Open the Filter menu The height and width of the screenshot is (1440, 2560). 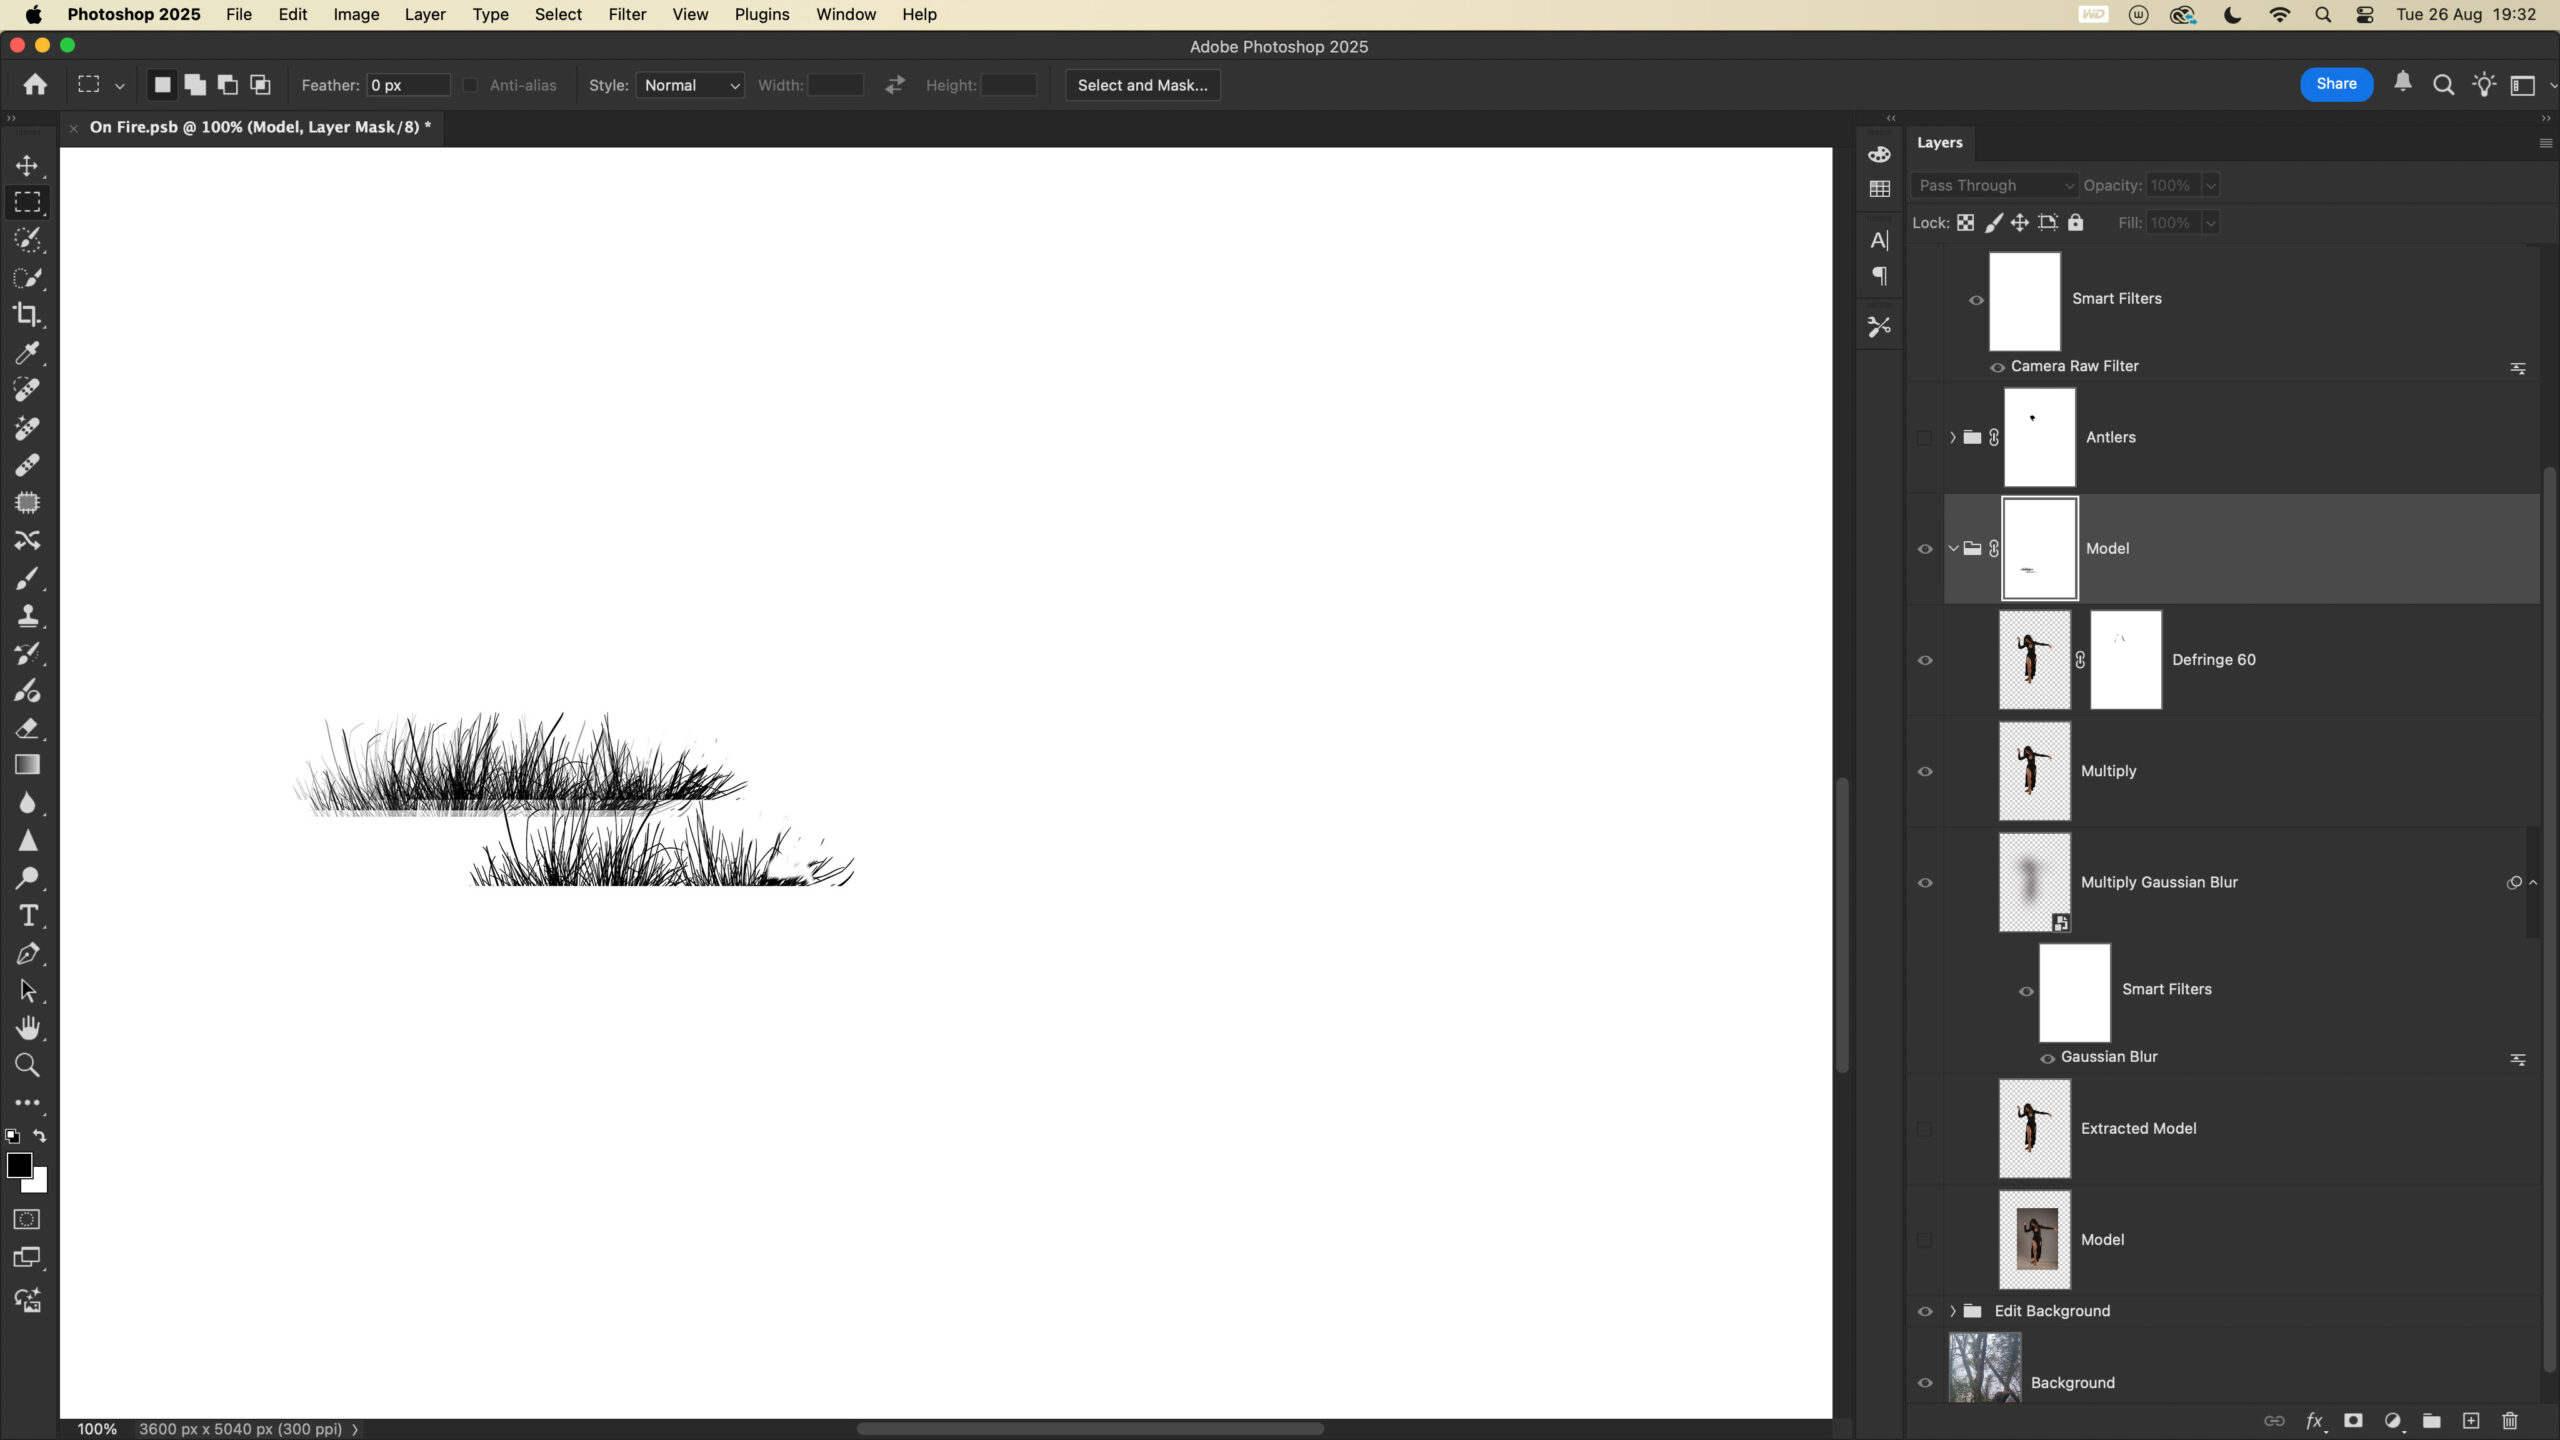point(627,14)
